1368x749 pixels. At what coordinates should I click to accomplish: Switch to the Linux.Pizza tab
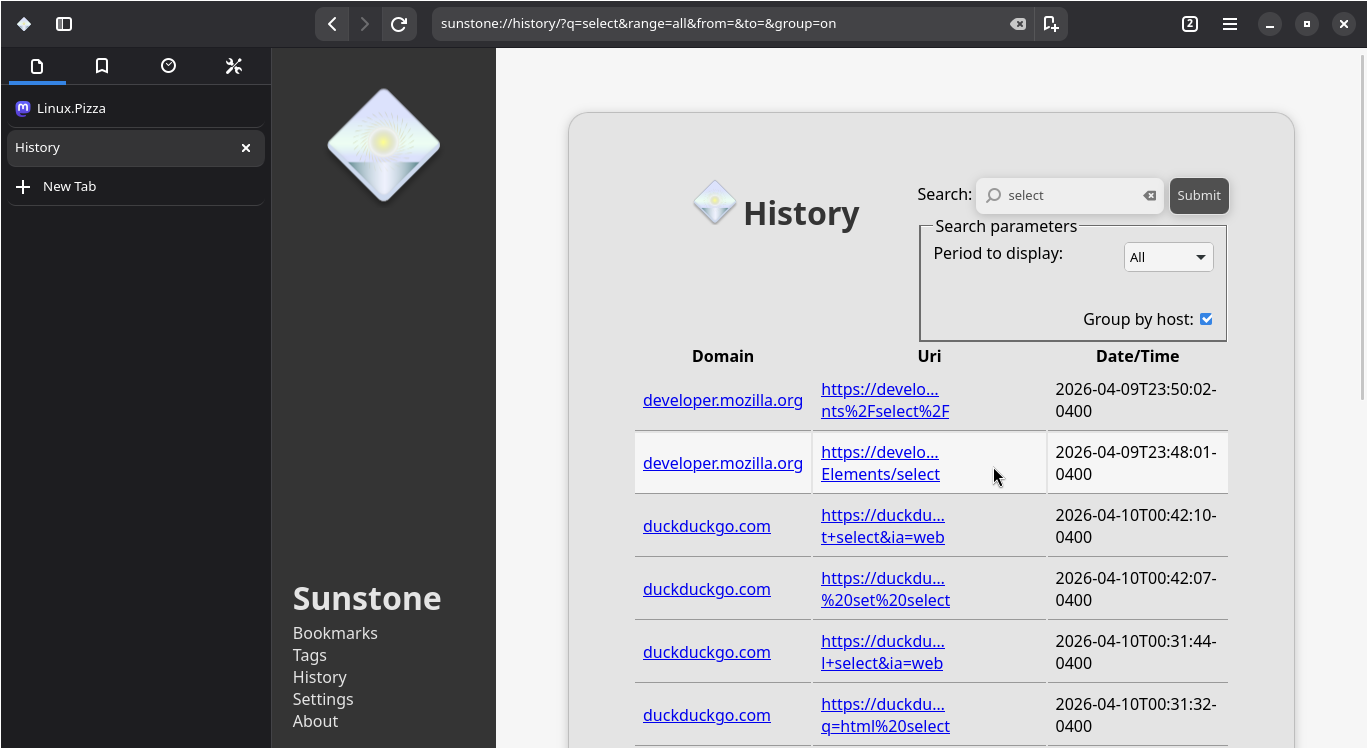click(x=71, y=108)
